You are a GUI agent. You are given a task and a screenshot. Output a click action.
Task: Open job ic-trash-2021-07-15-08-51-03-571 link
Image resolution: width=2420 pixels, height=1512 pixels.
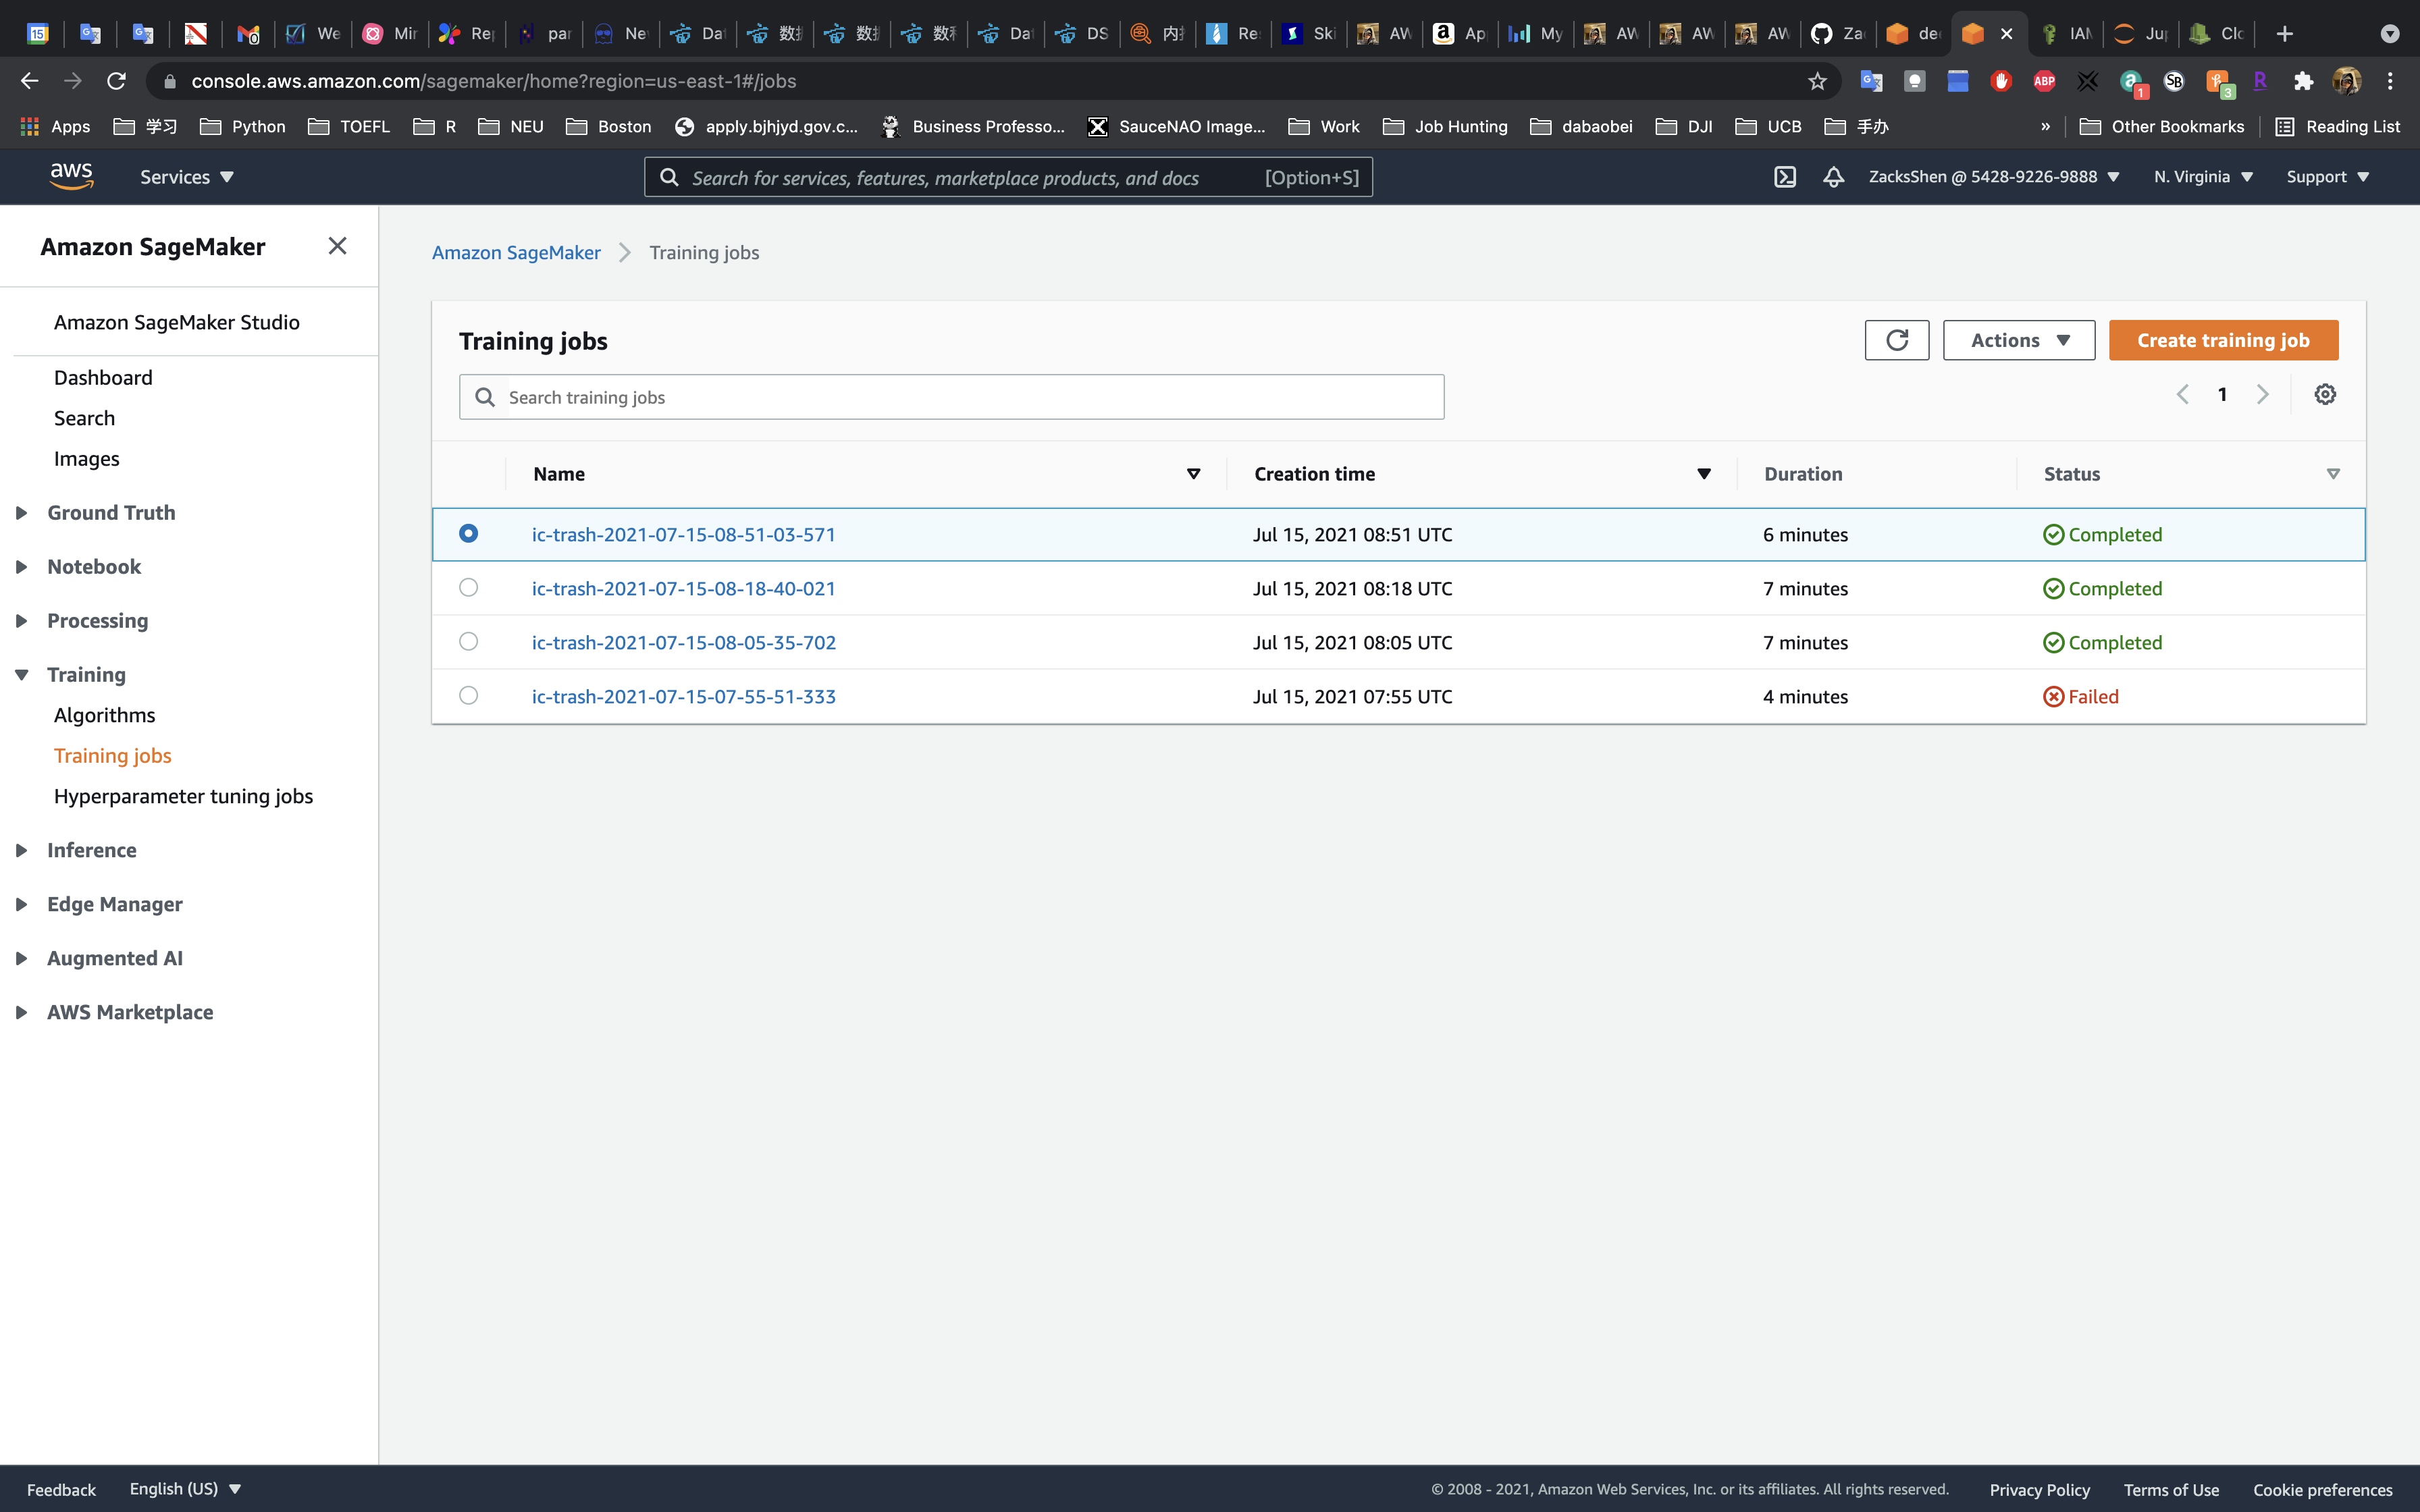pos(683,534)
